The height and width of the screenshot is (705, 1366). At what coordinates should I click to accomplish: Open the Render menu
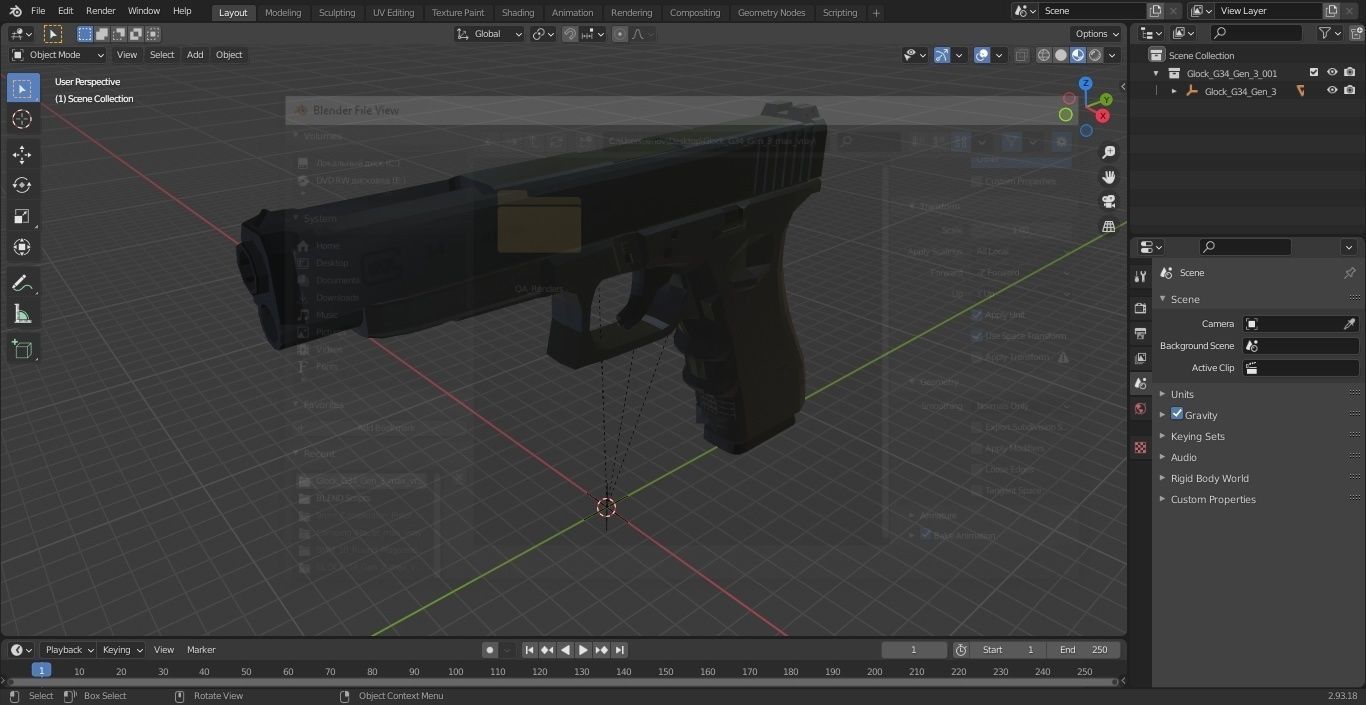[x=100, y=11]
